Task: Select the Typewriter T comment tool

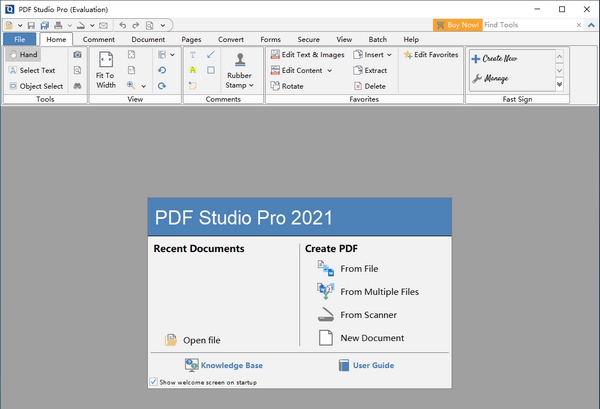Action: tap(193, 55)
